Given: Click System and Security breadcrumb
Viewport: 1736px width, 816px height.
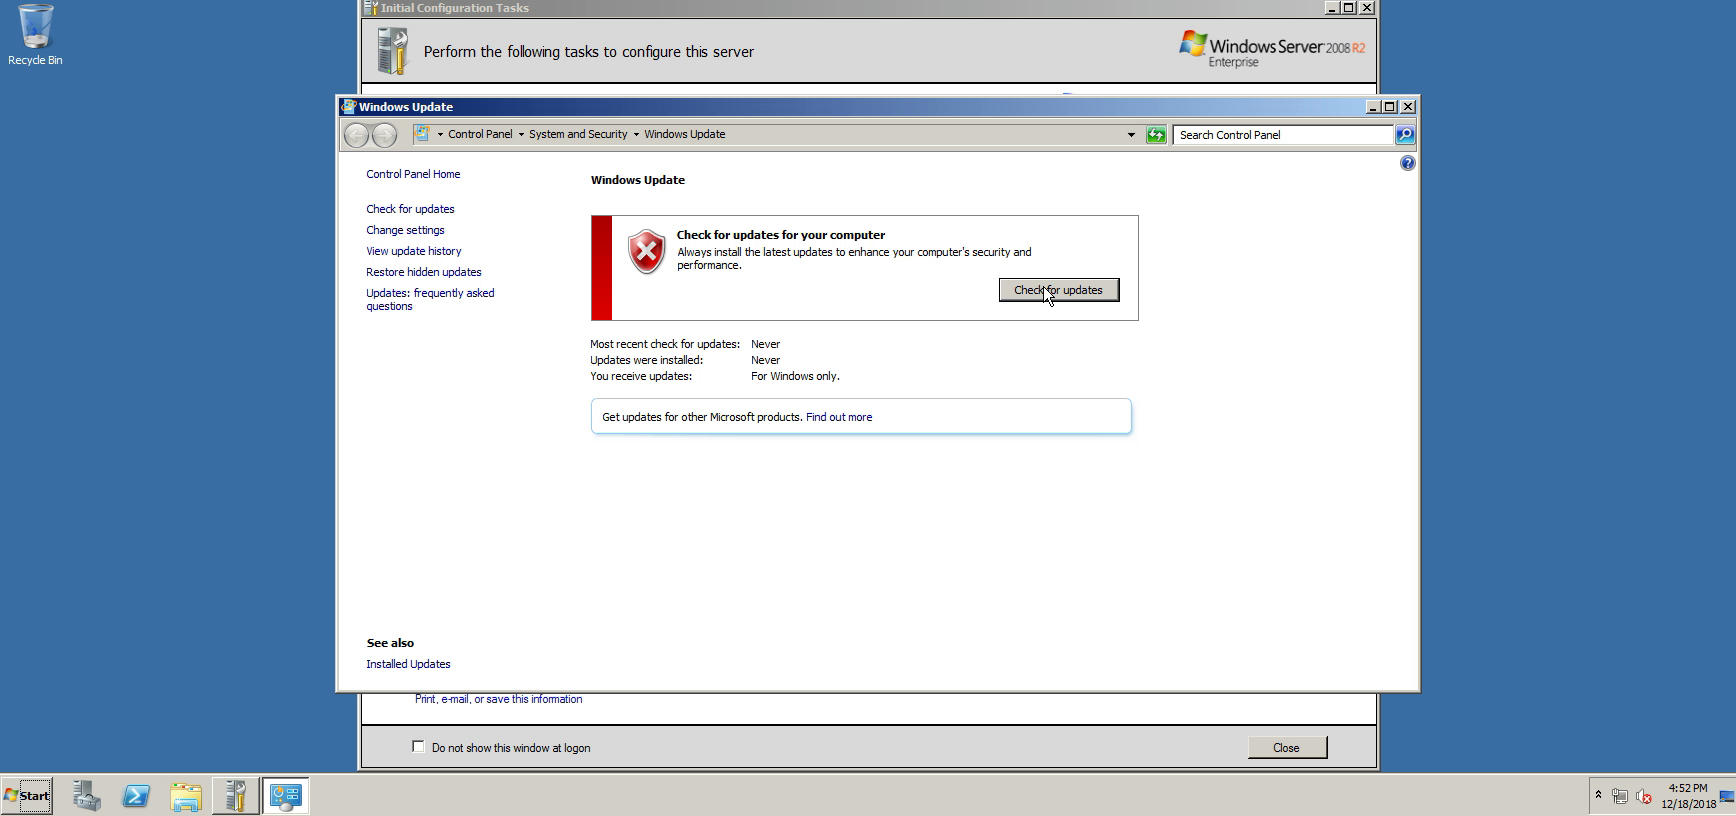Looking at the screenshot, I should (578, 134).
